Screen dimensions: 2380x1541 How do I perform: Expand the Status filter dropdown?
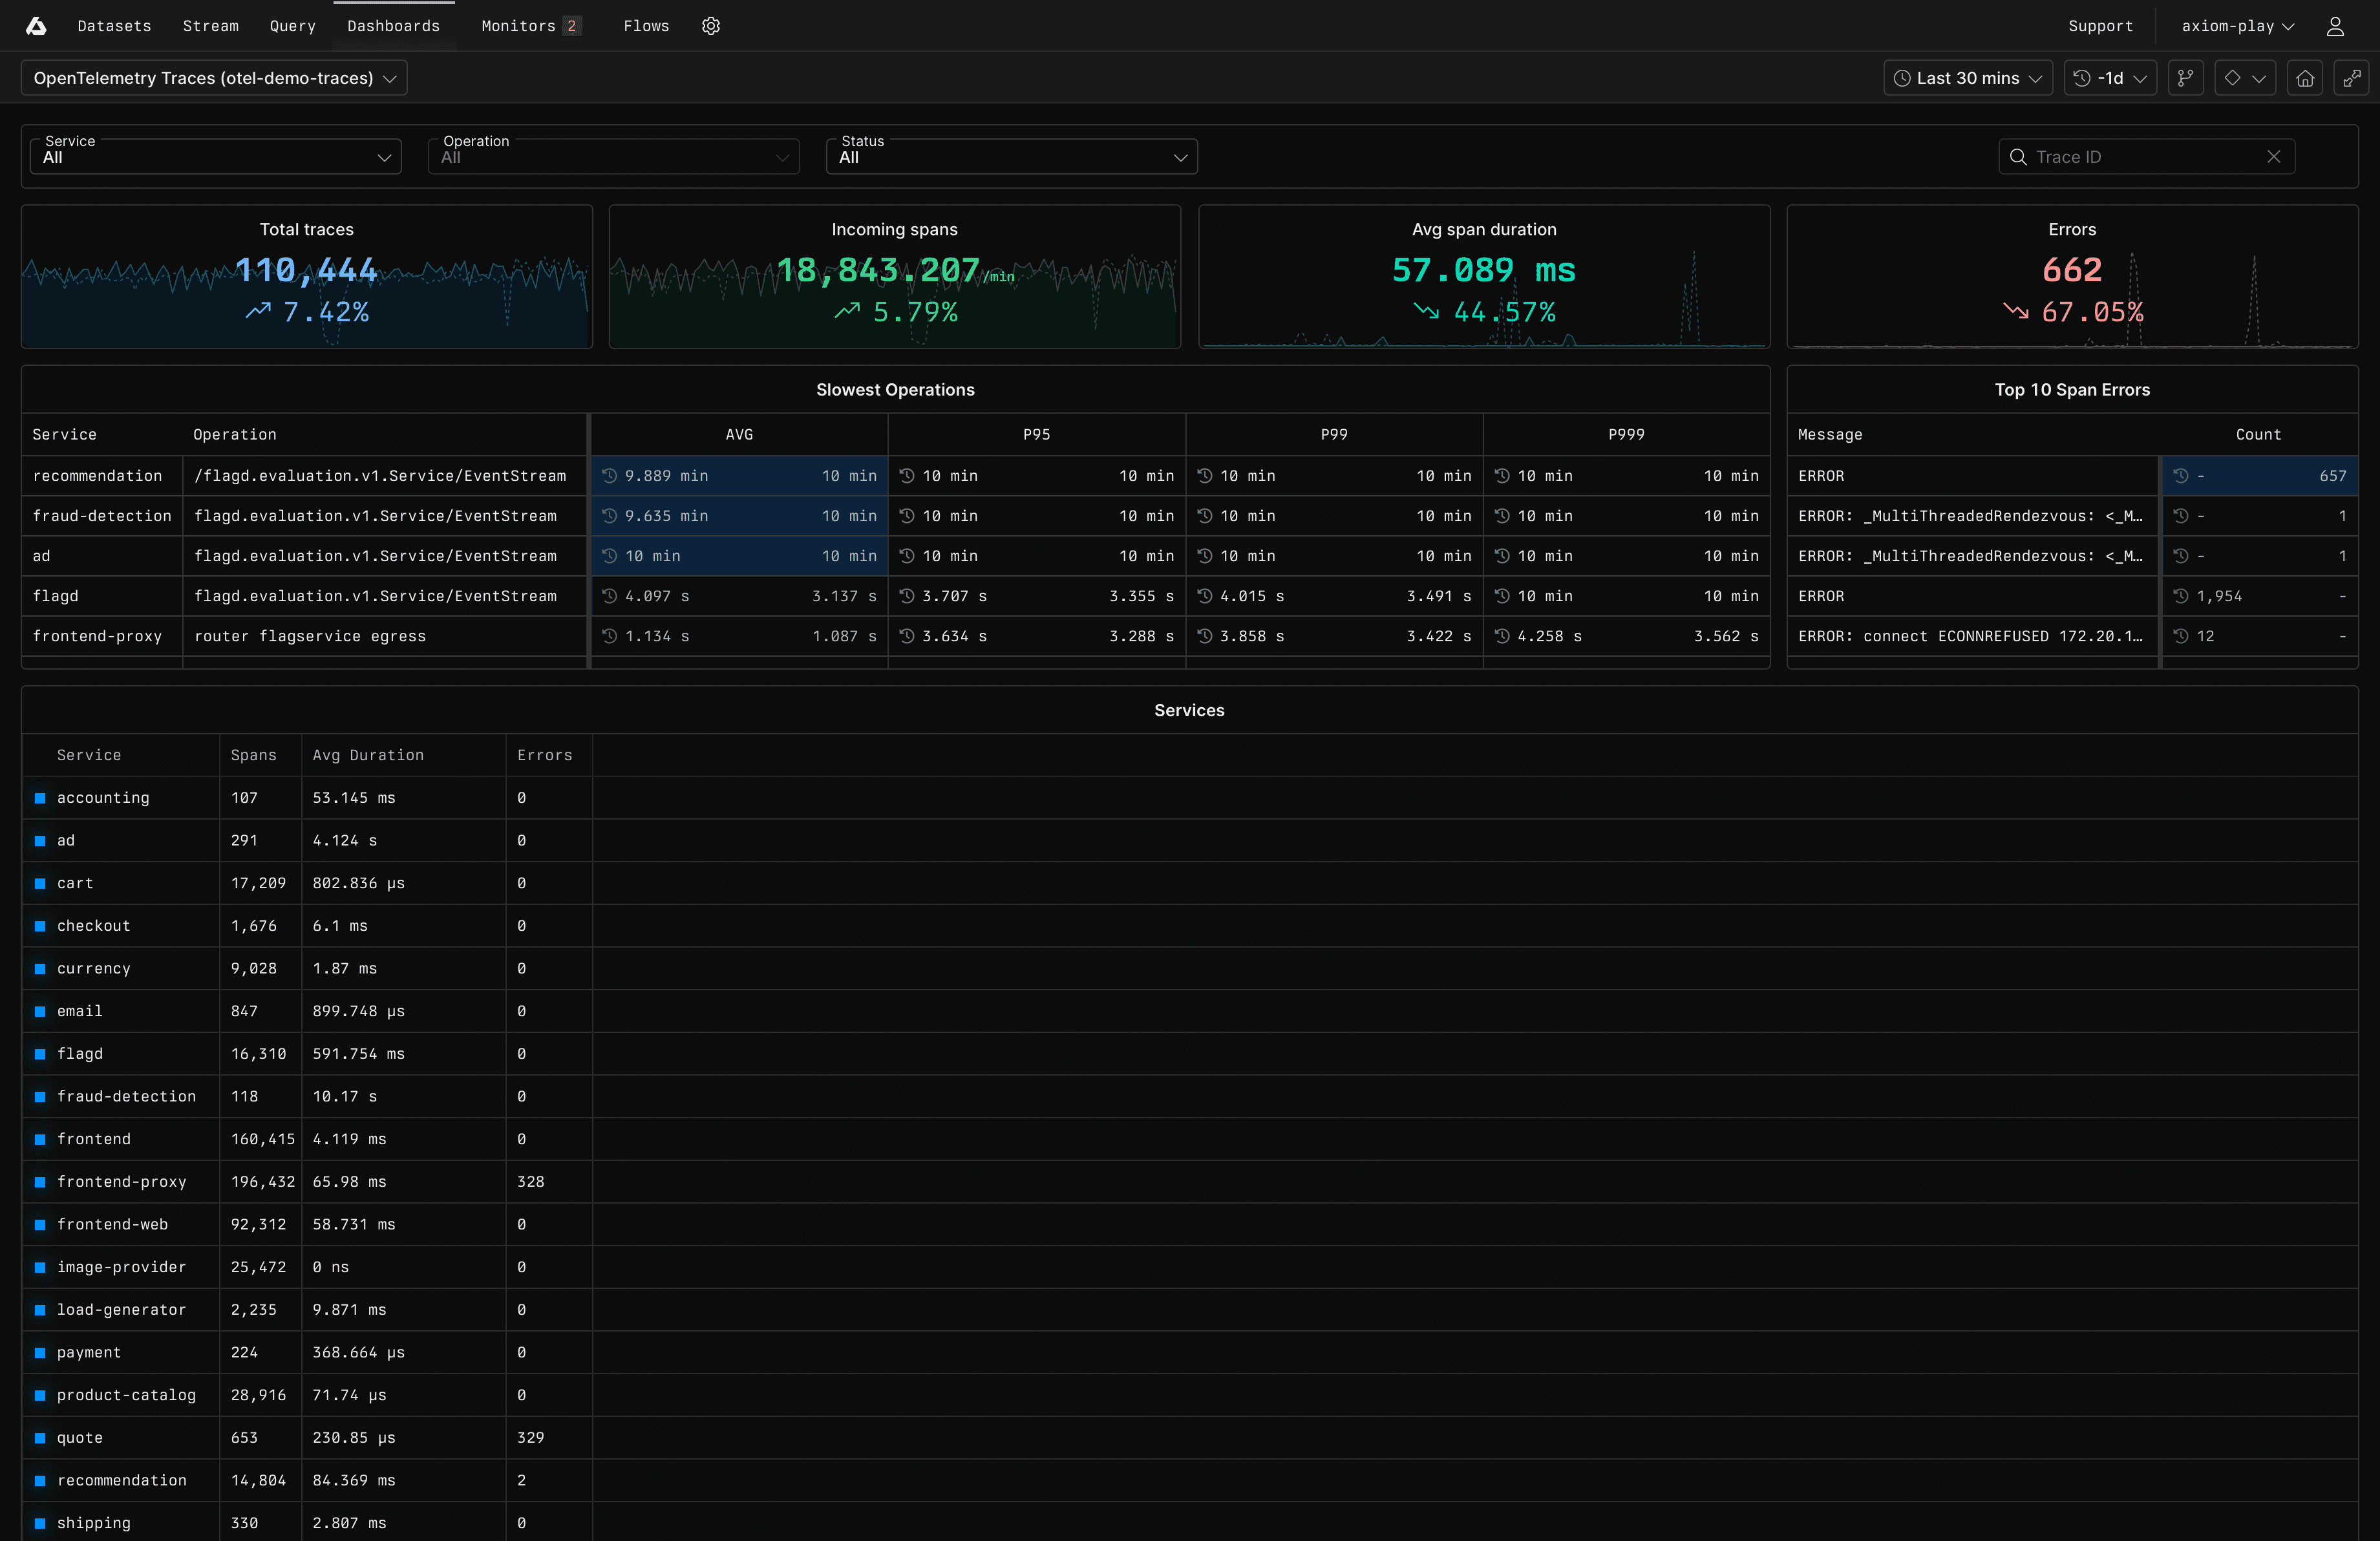pos(1011,157)
